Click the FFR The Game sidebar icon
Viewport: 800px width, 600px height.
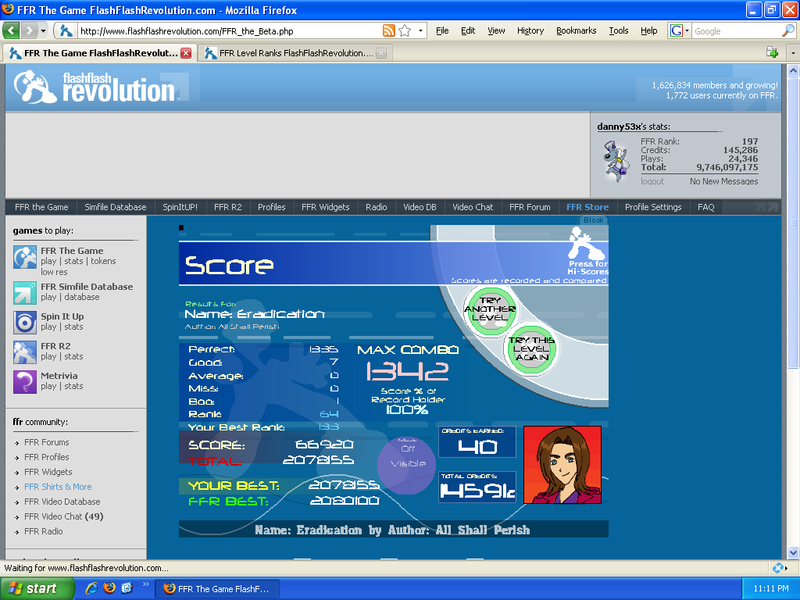point(25,257)
